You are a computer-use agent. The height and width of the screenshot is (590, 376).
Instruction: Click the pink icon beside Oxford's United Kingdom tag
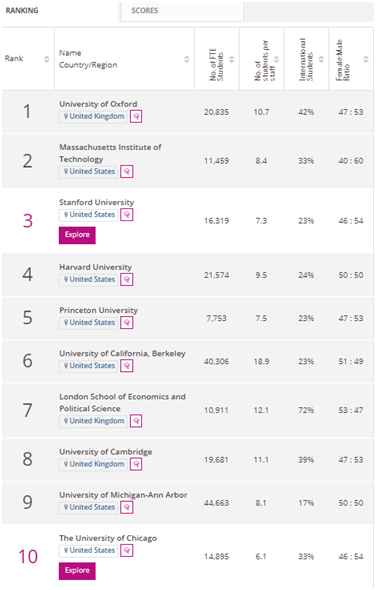coord(136,117)
